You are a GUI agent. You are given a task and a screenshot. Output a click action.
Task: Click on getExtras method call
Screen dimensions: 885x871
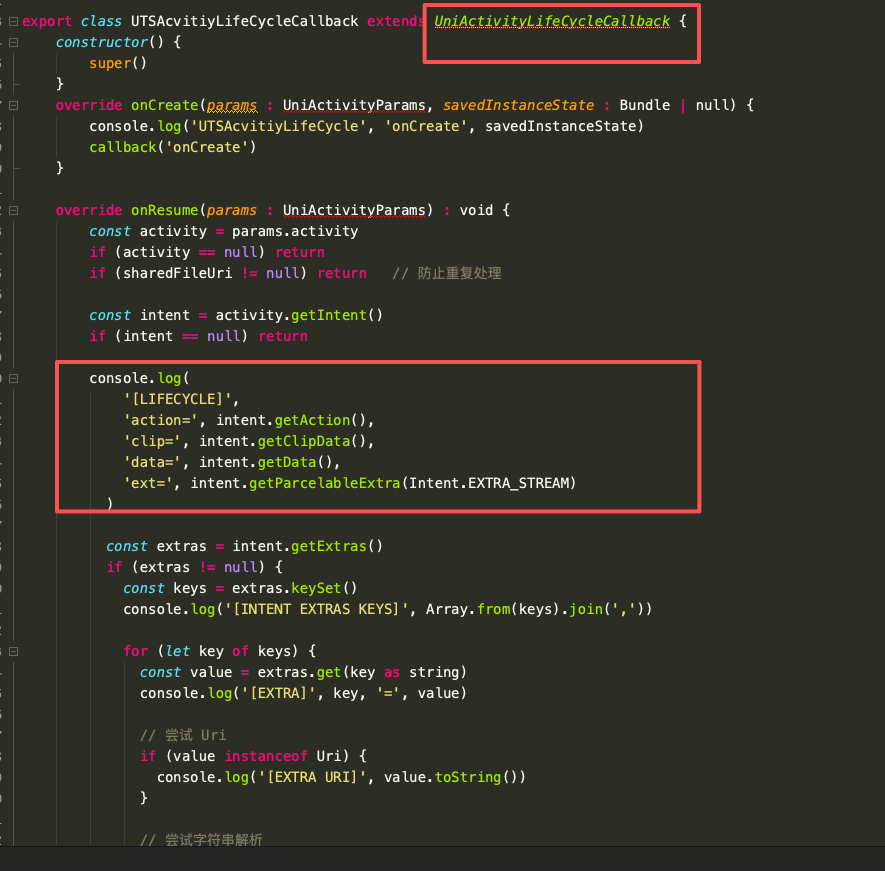click(328, 546)
